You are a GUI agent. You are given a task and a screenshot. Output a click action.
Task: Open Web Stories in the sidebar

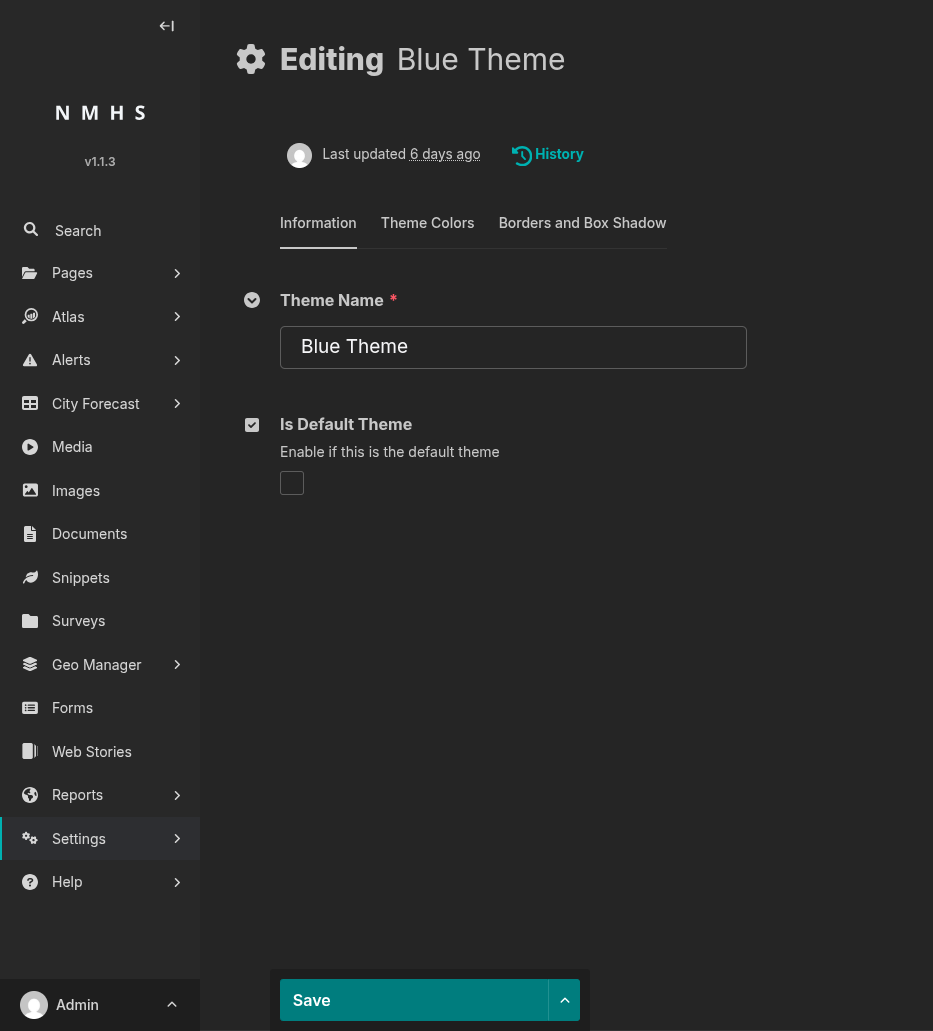click(100, 751)
